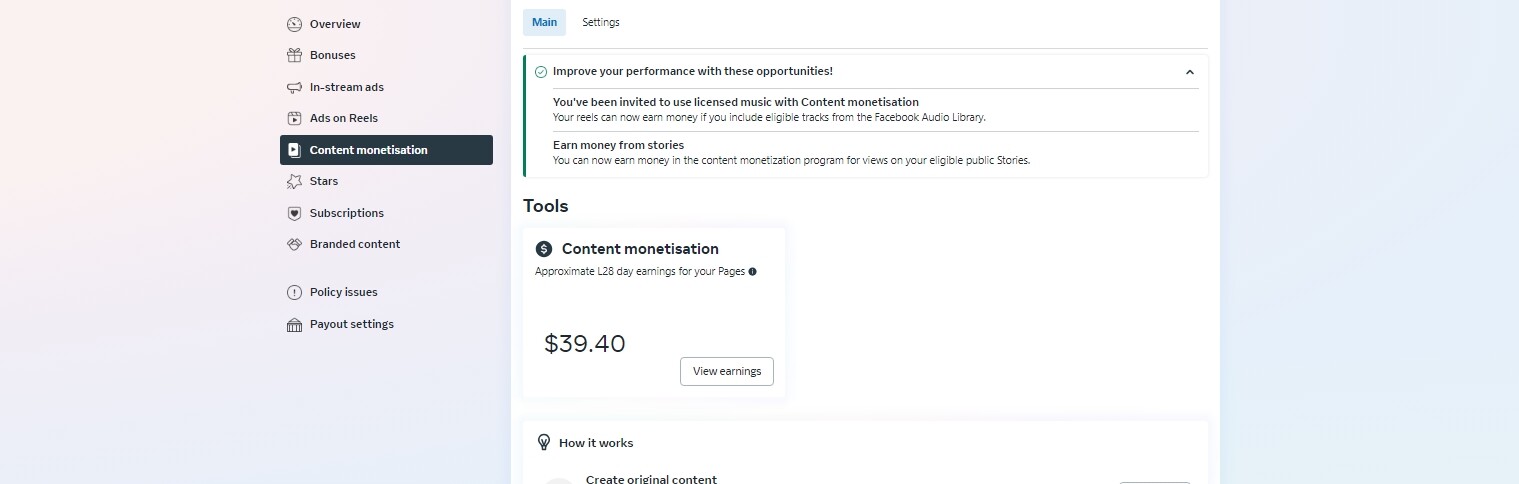Collapse the opportunities panel chevron

[1190, 72]
